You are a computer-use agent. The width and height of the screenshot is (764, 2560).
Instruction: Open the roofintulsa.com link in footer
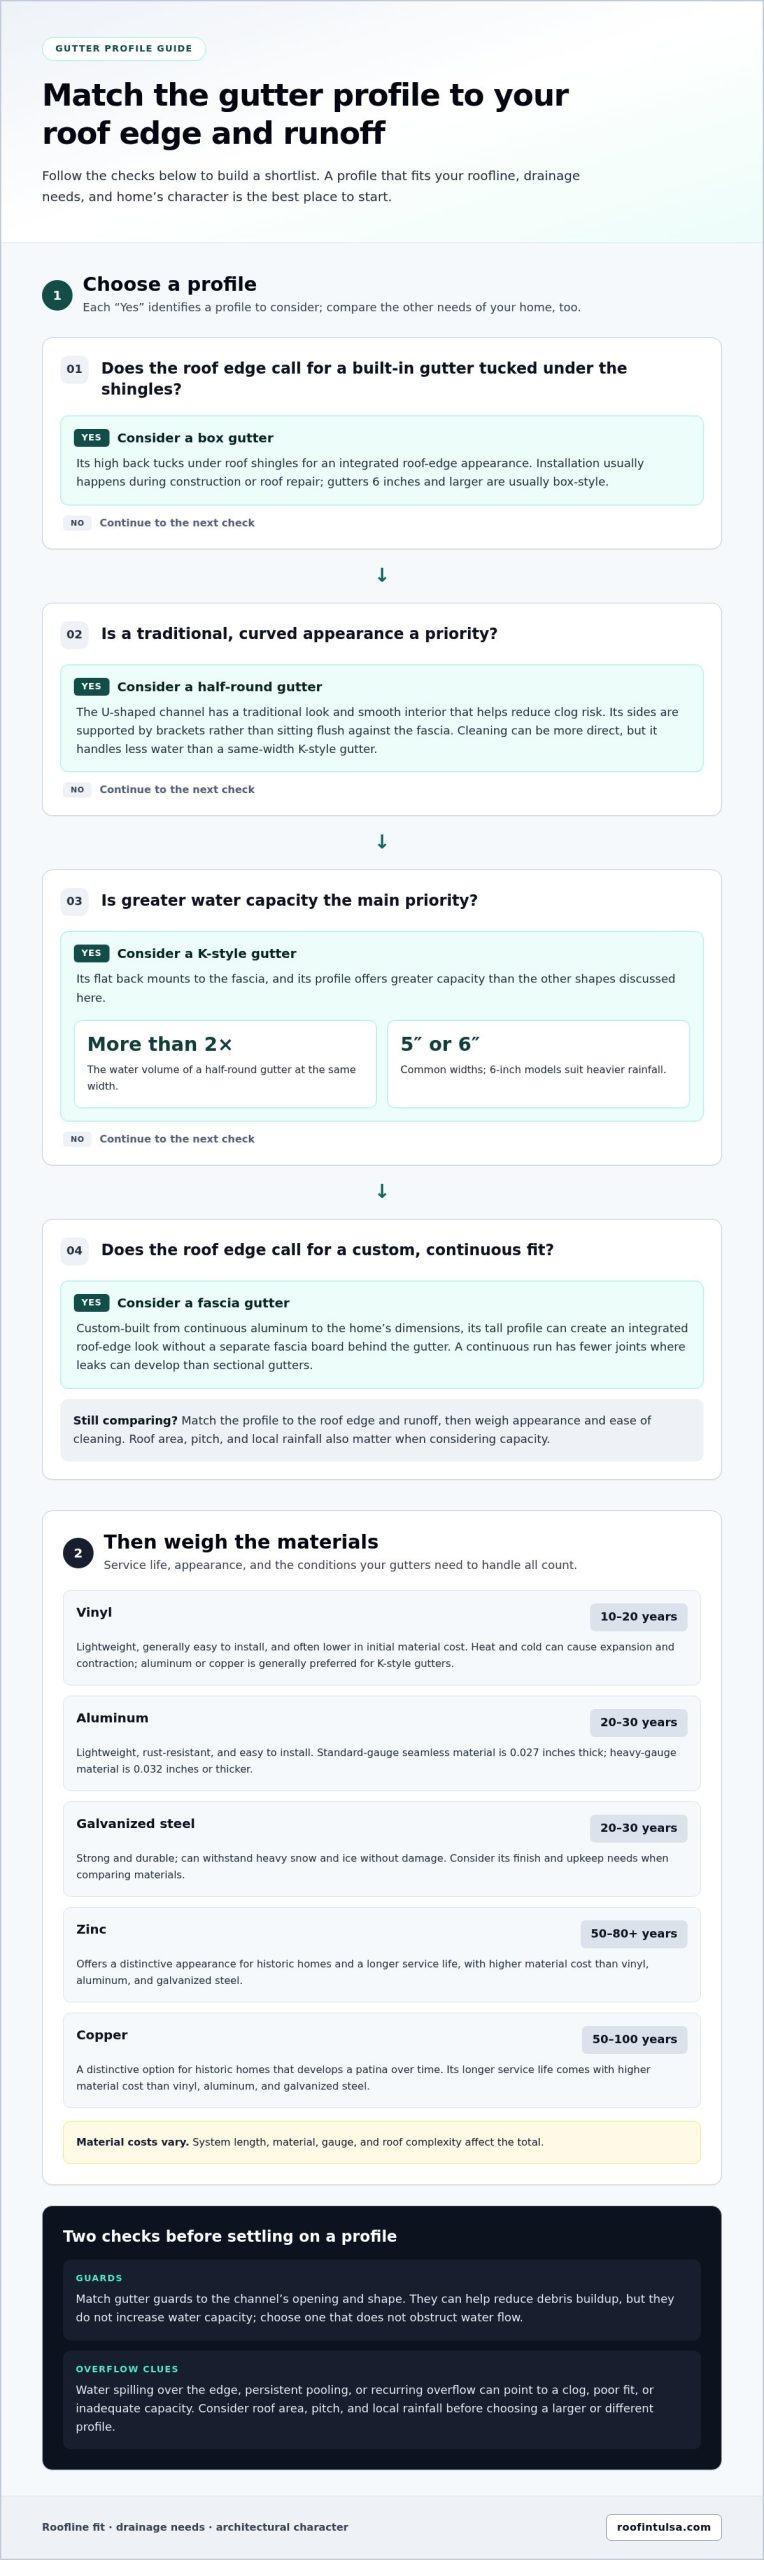click(663, 2527)
